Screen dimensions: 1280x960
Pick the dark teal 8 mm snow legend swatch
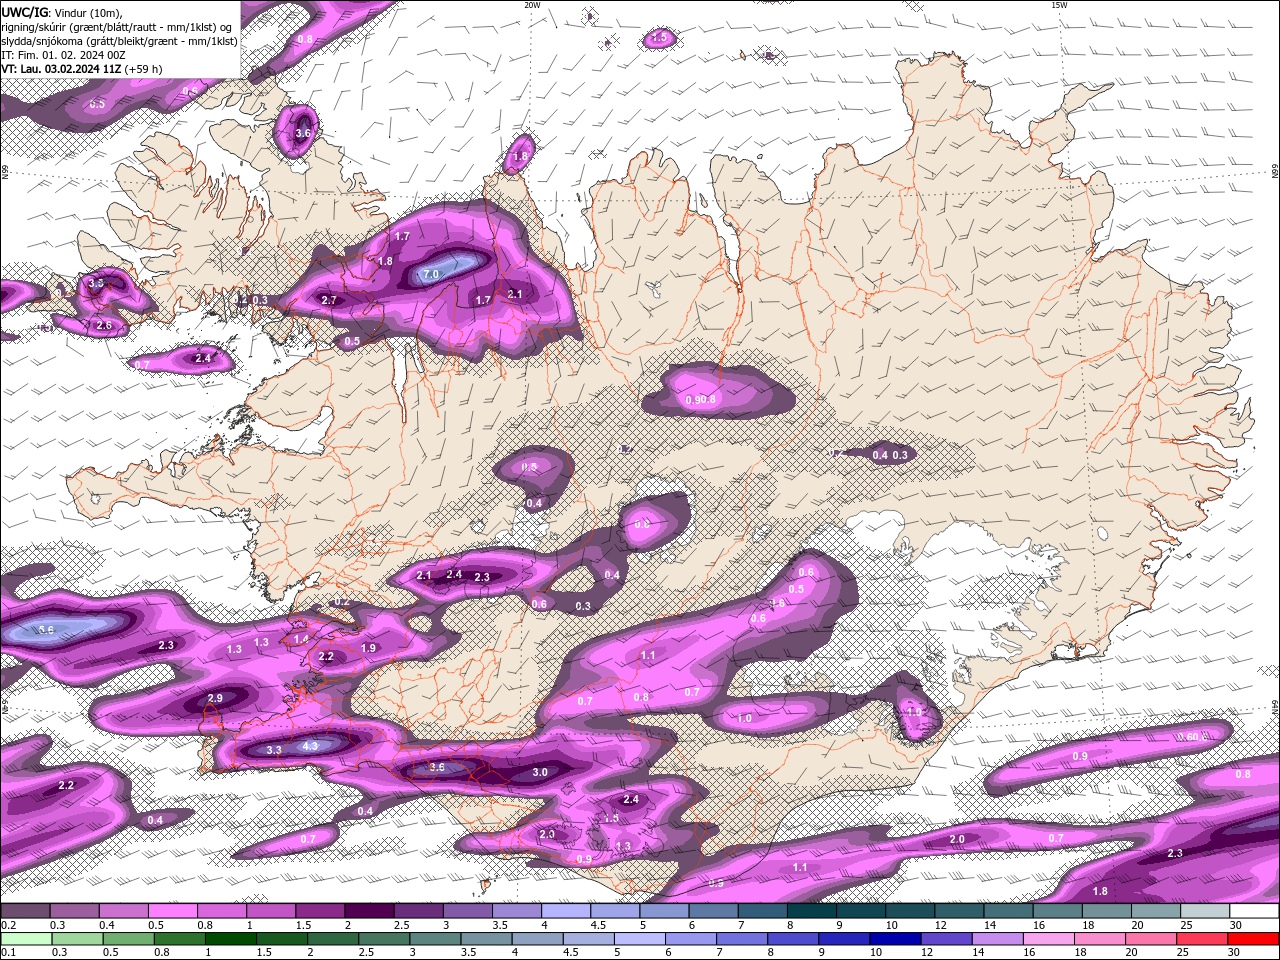(812, 911)
